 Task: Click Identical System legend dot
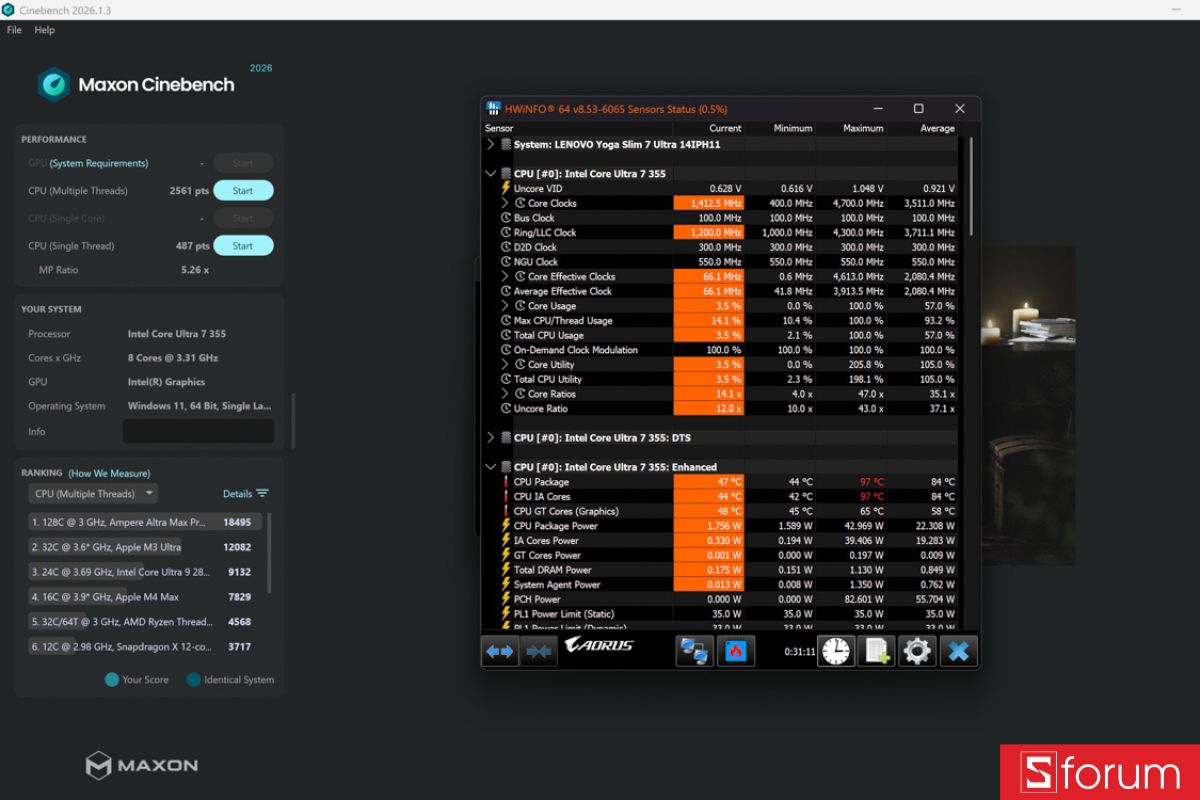(x=193, y=680)
